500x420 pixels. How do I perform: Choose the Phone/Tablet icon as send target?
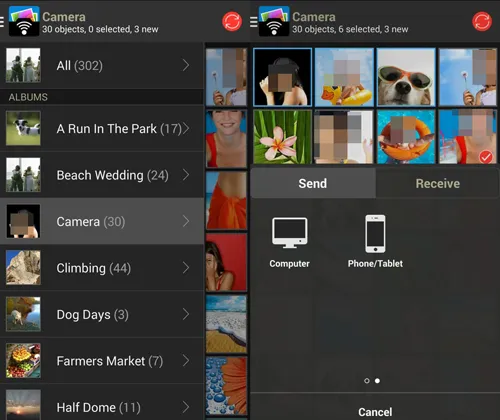pyautogui.click(x=375, y=234)
